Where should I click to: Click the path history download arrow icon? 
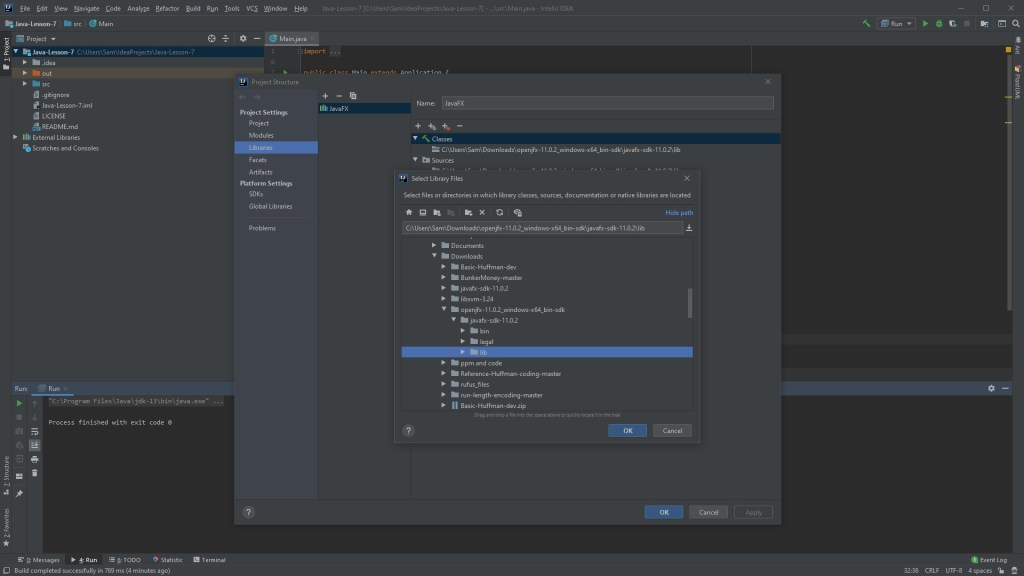point(689,228)
